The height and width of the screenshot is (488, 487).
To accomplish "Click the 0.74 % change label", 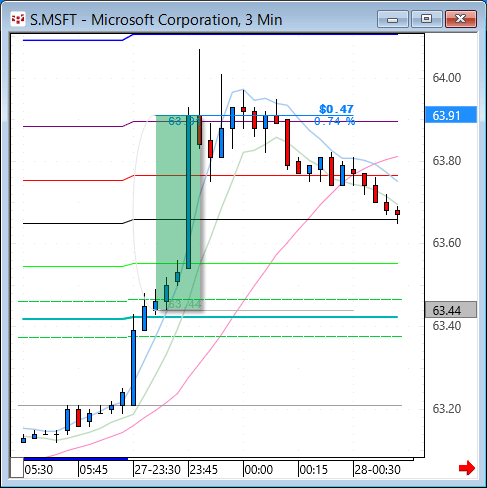I will click(x=335, y=121).
